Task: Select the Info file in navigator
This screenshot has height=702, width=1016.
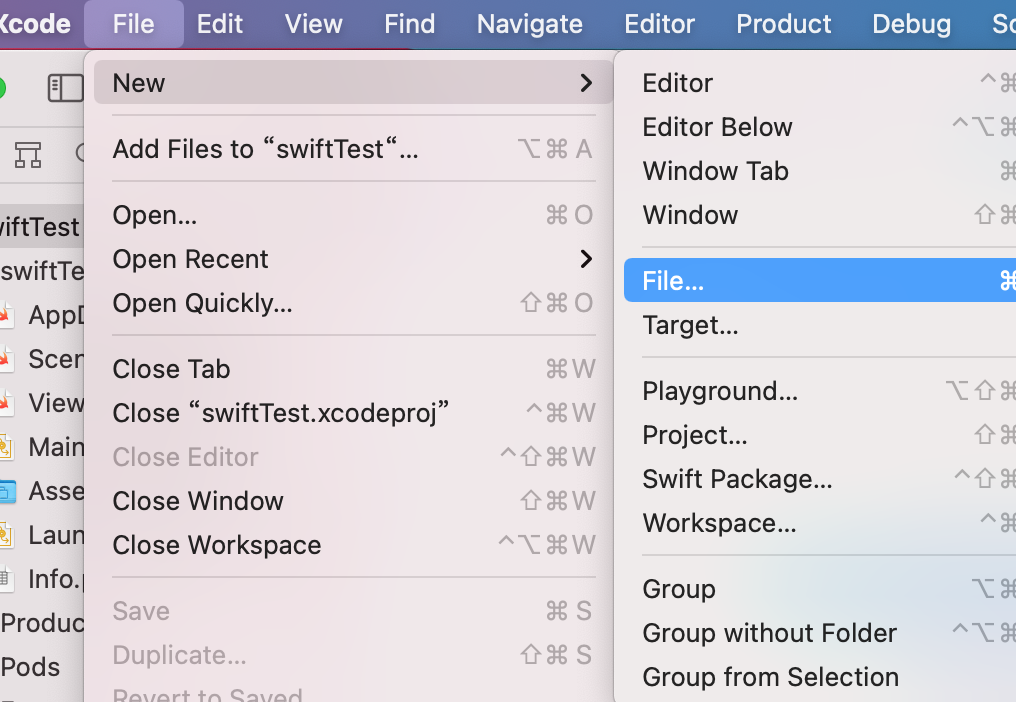Action: [42, 579]
